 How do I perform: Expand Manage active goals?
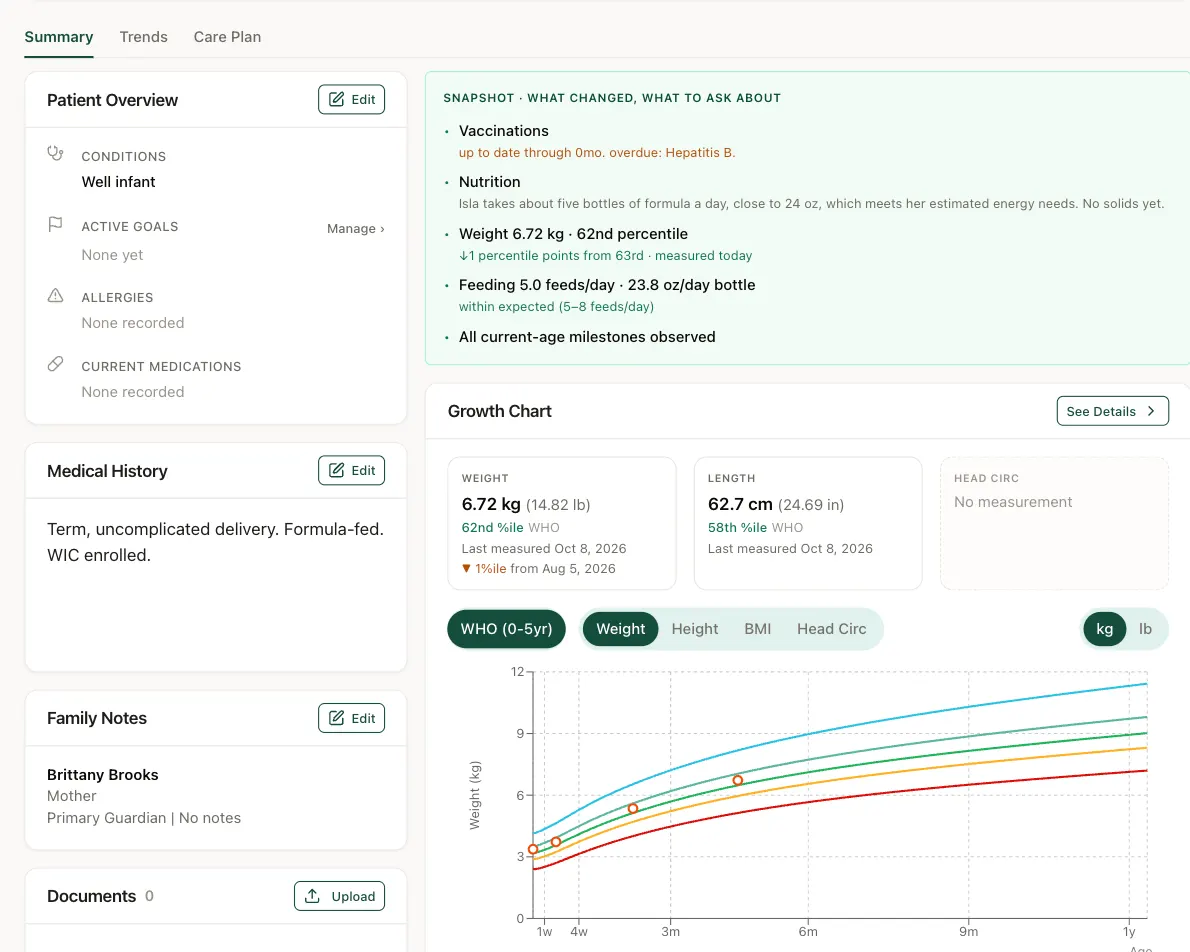tap(355, 229)
